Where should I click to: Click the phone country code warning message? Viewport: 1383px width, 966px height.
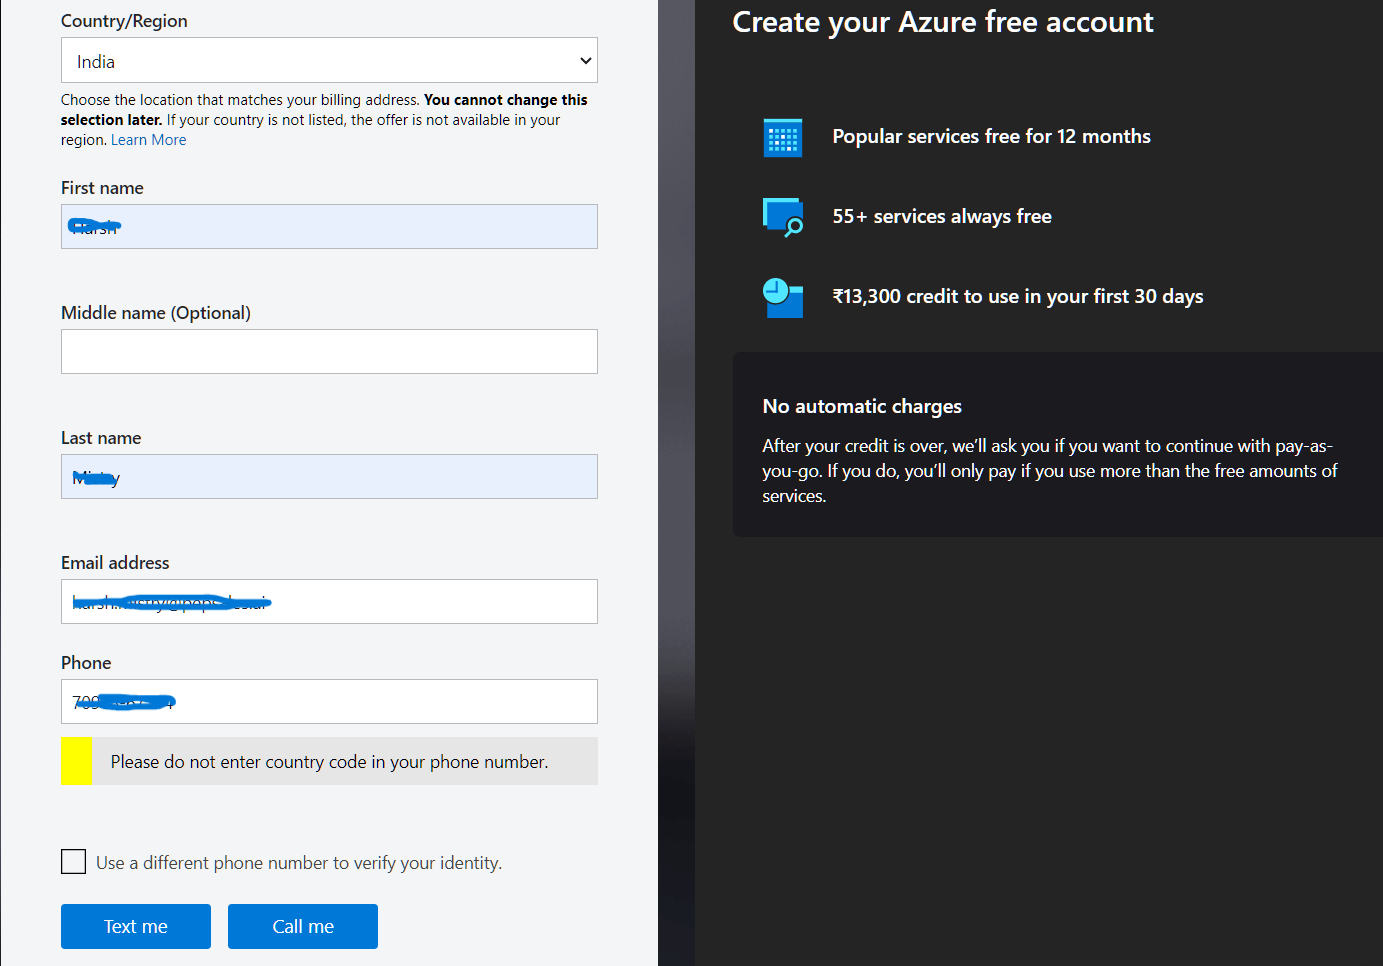pos(330,761)
